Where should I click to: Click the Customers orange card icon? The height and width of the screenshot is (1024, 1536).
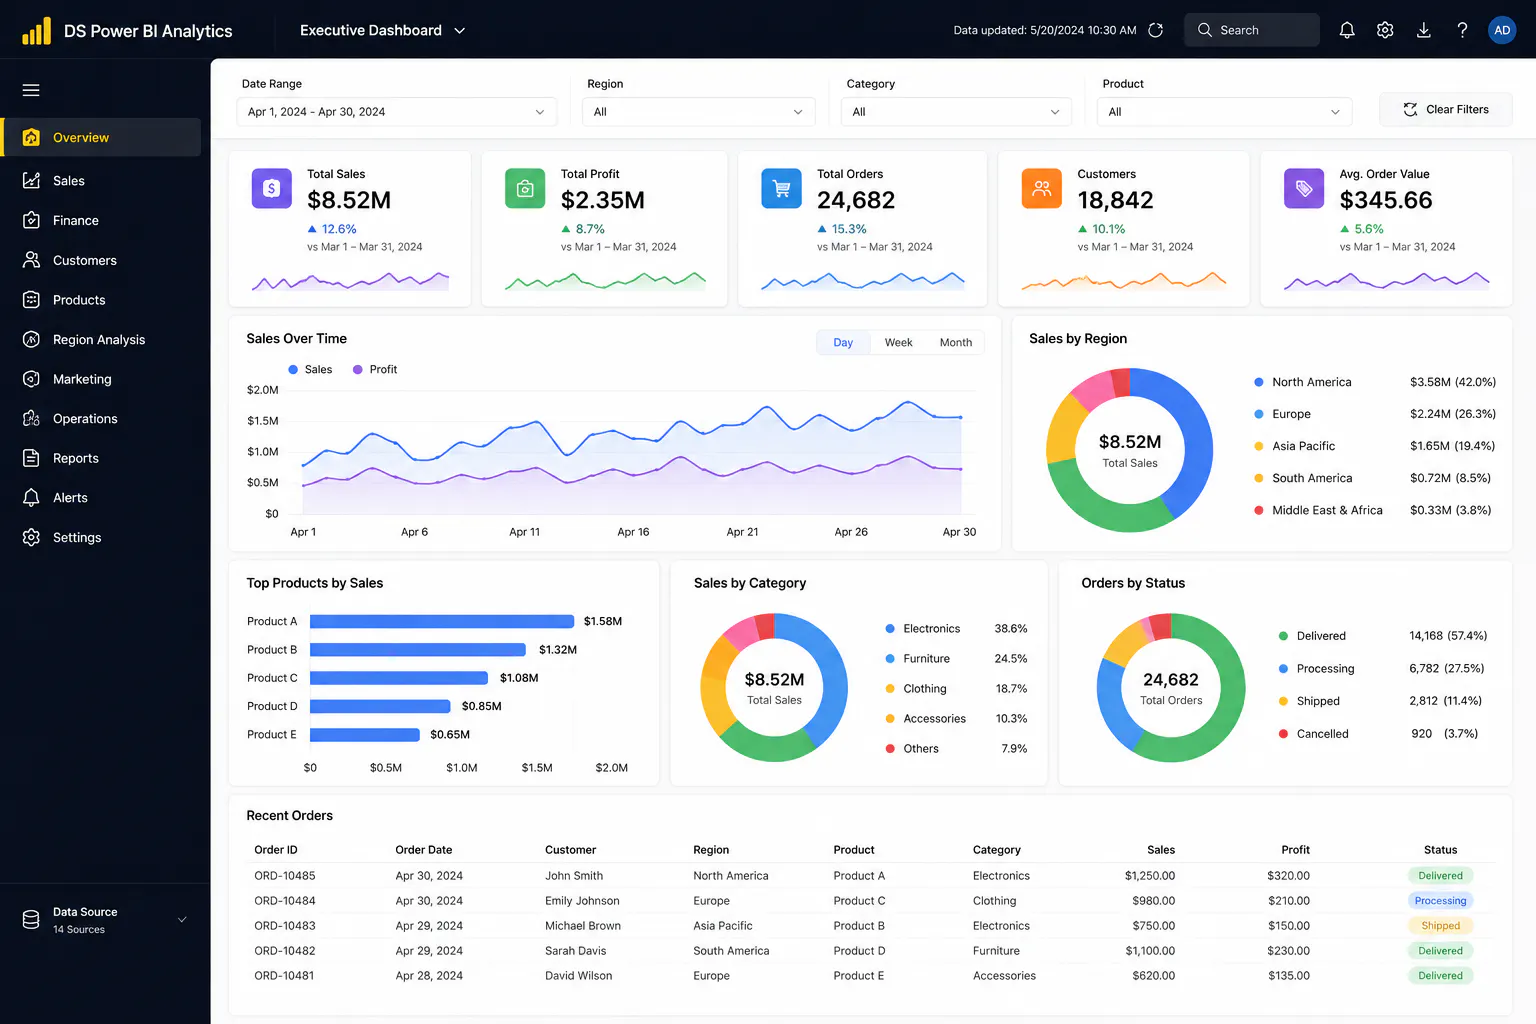point(1041,188)
